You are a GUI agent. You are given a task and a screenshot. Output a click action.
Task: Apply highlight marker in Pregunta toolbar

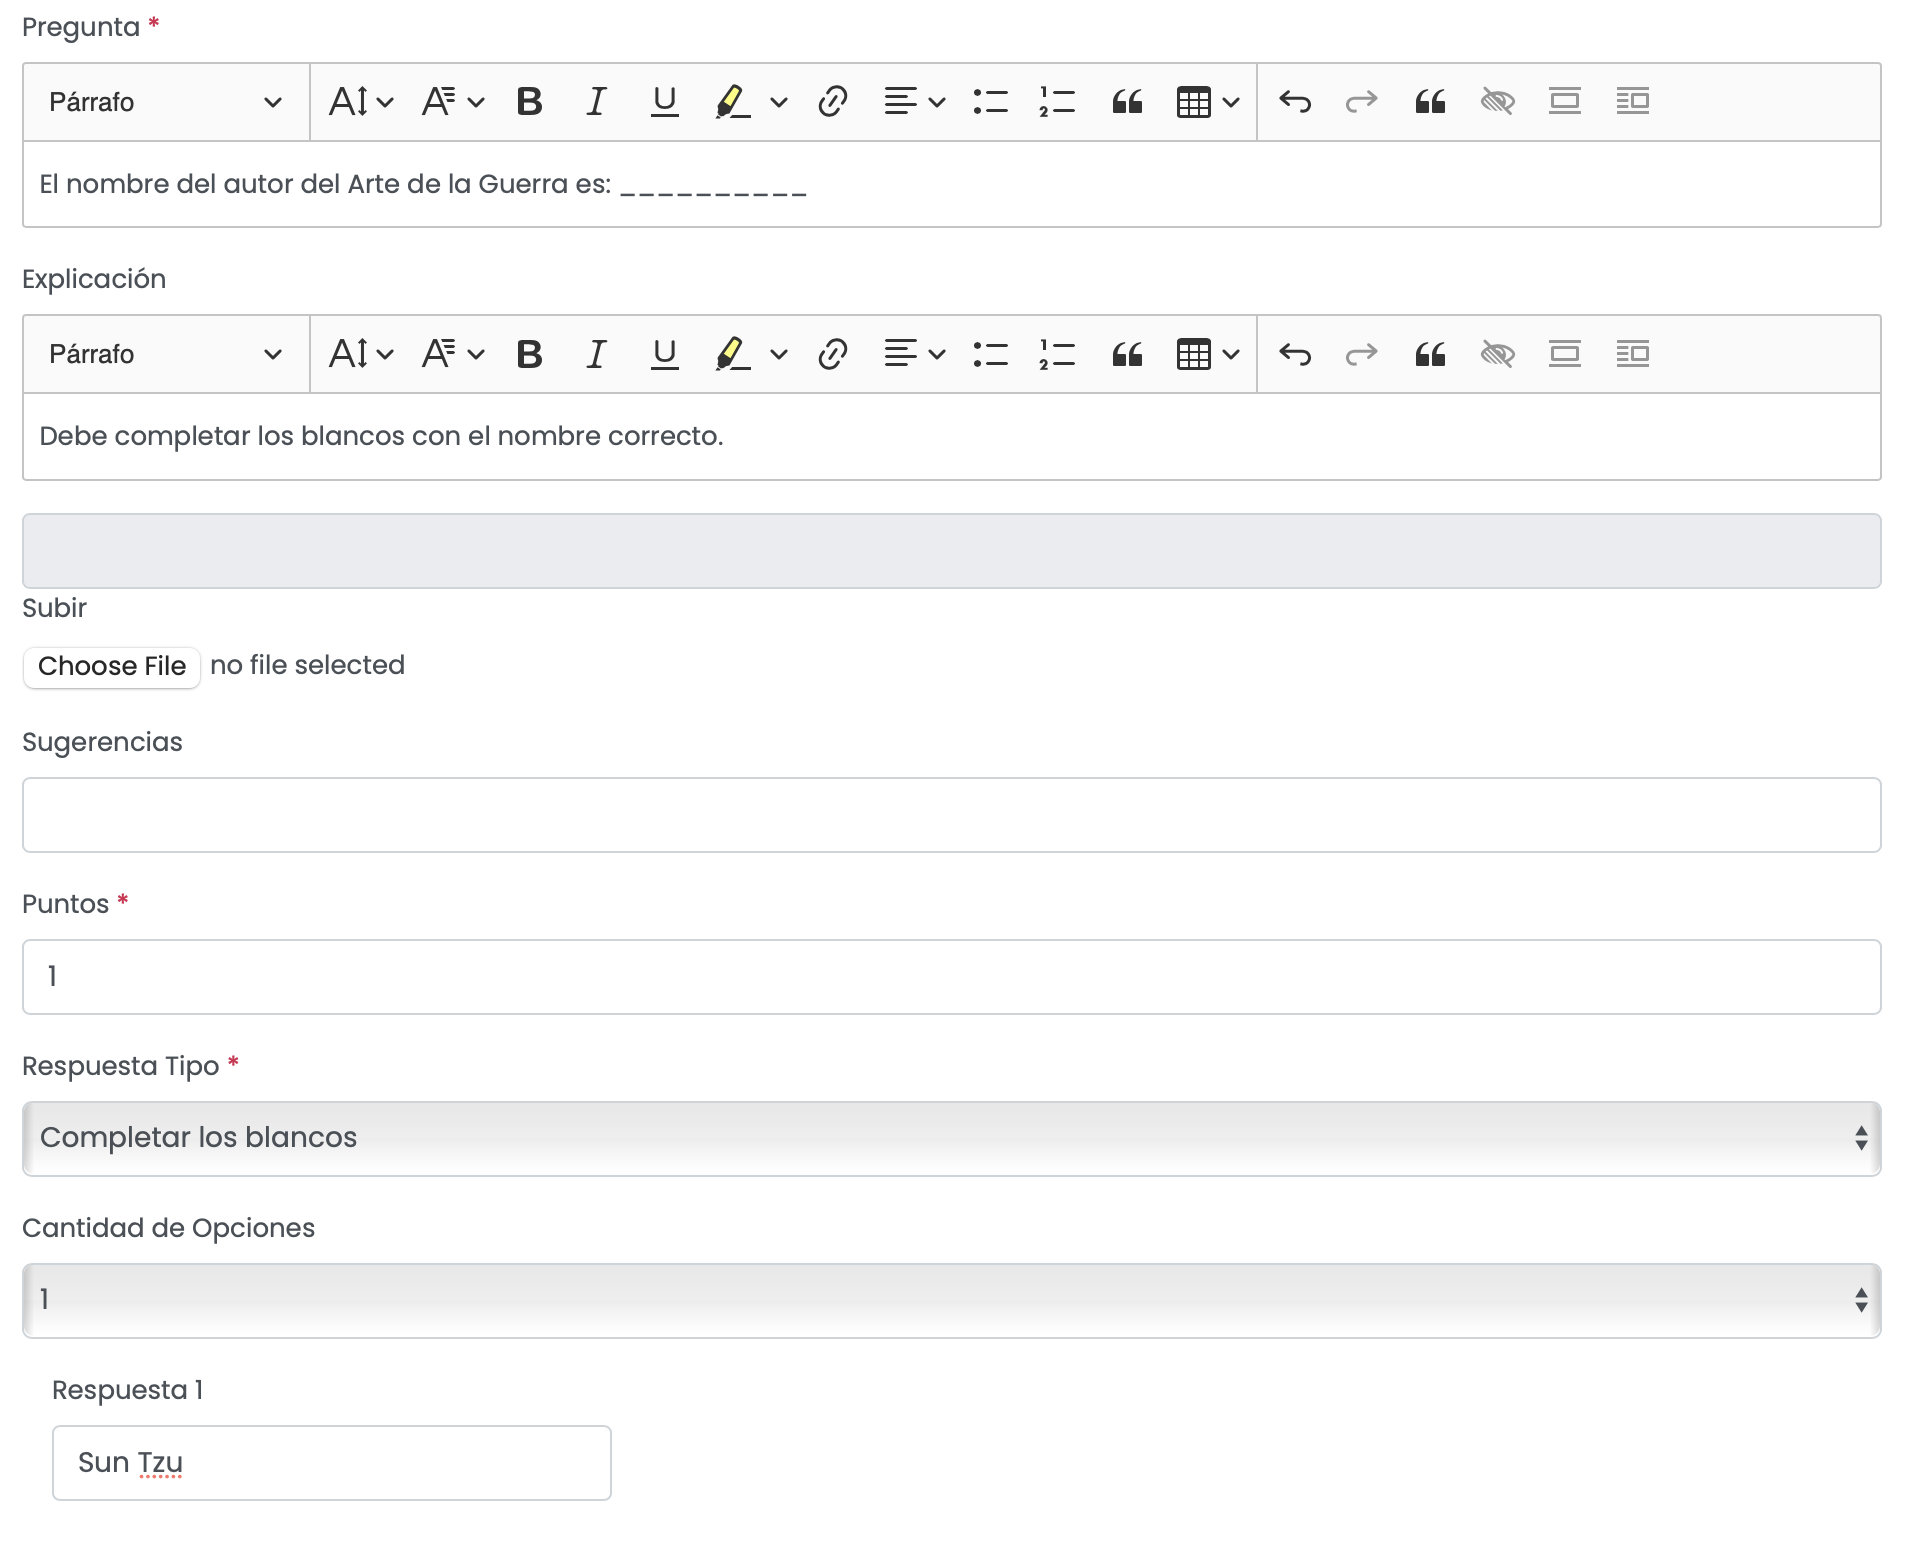(732, 102)
